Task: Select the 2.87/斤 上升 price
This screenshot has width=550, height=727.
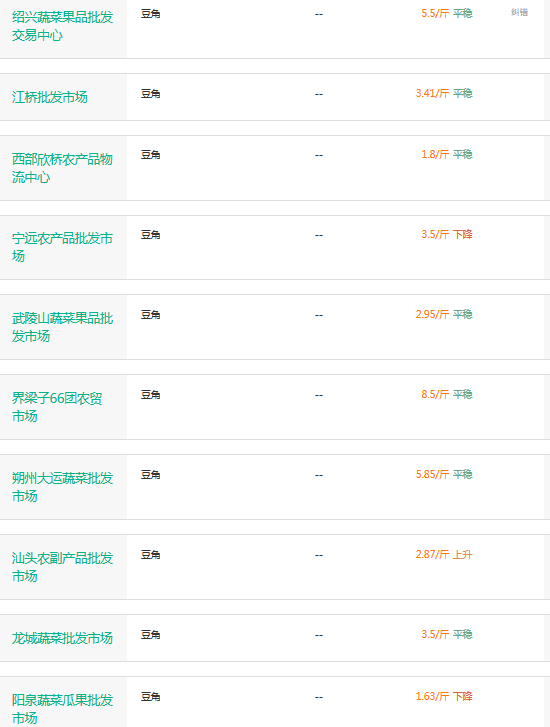Action: point(444,555)
